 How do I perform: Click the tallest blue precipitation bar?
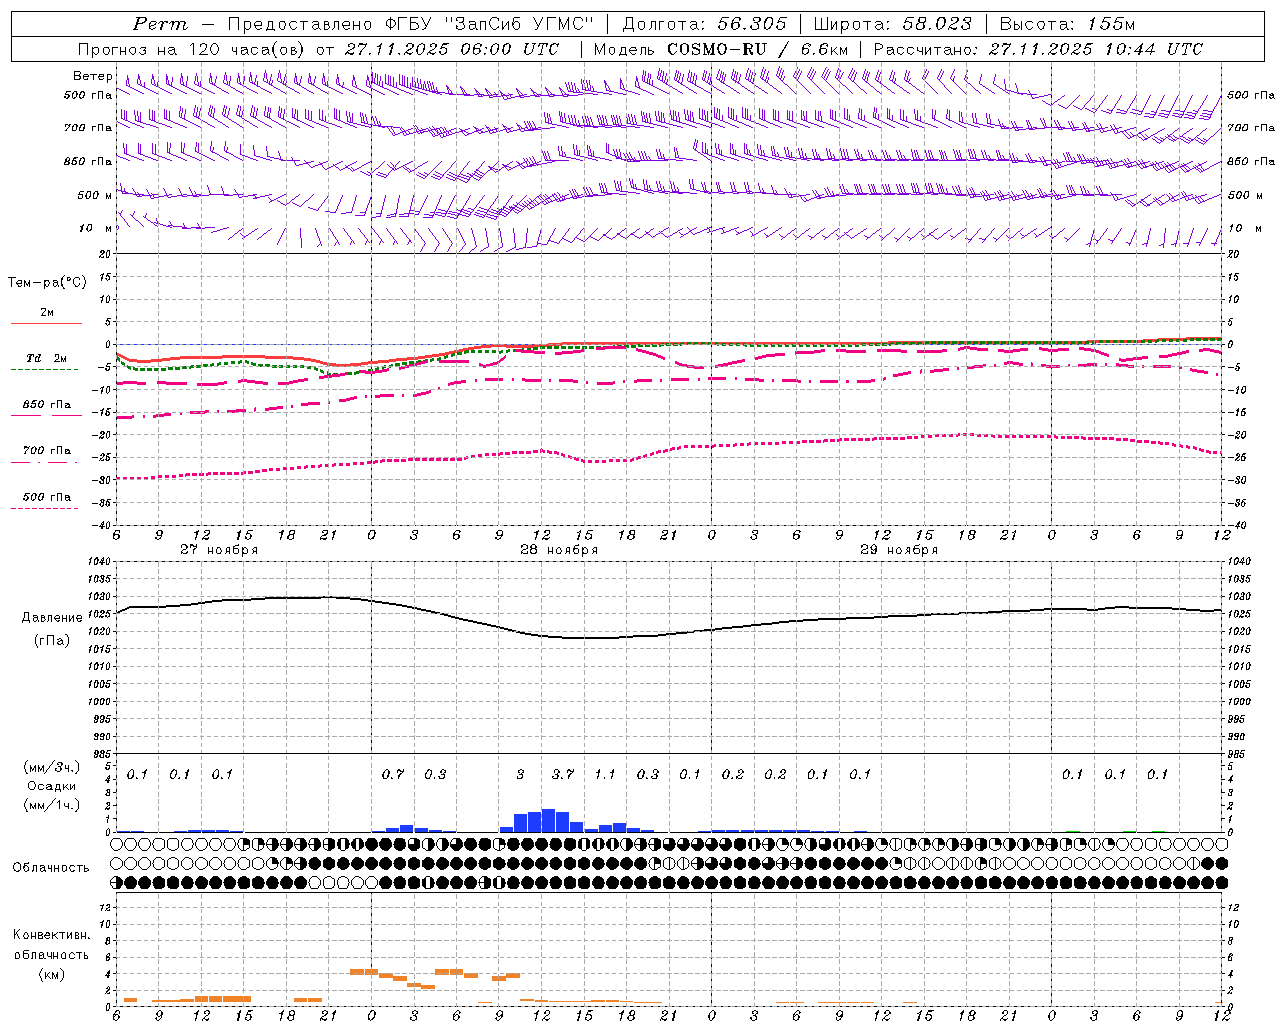[x=548, y=820]
